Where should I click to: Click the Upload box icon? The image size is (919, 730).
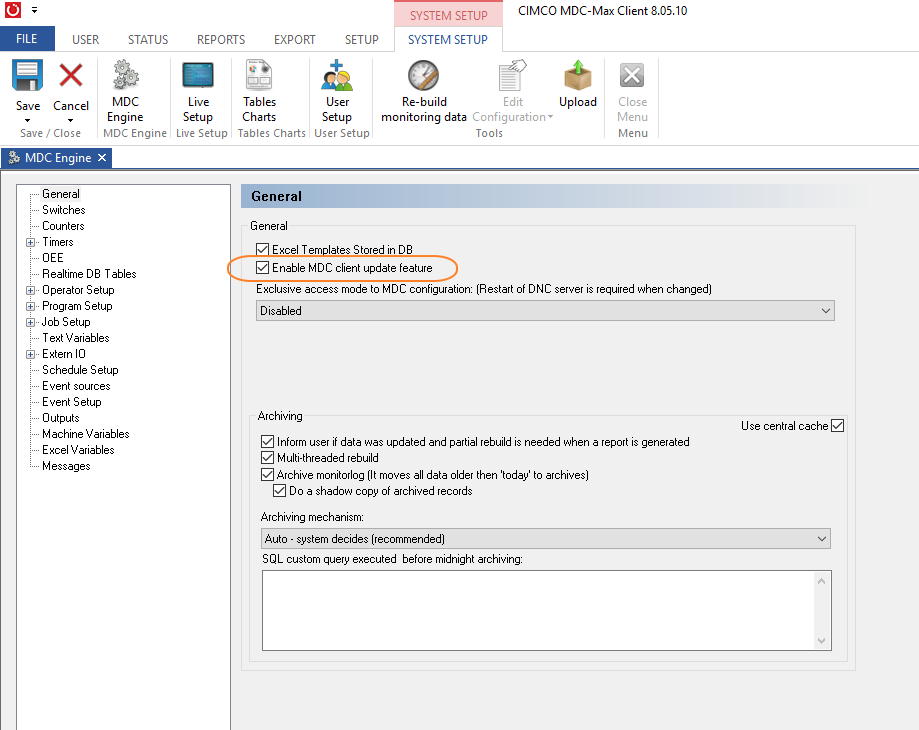(578, 75)
